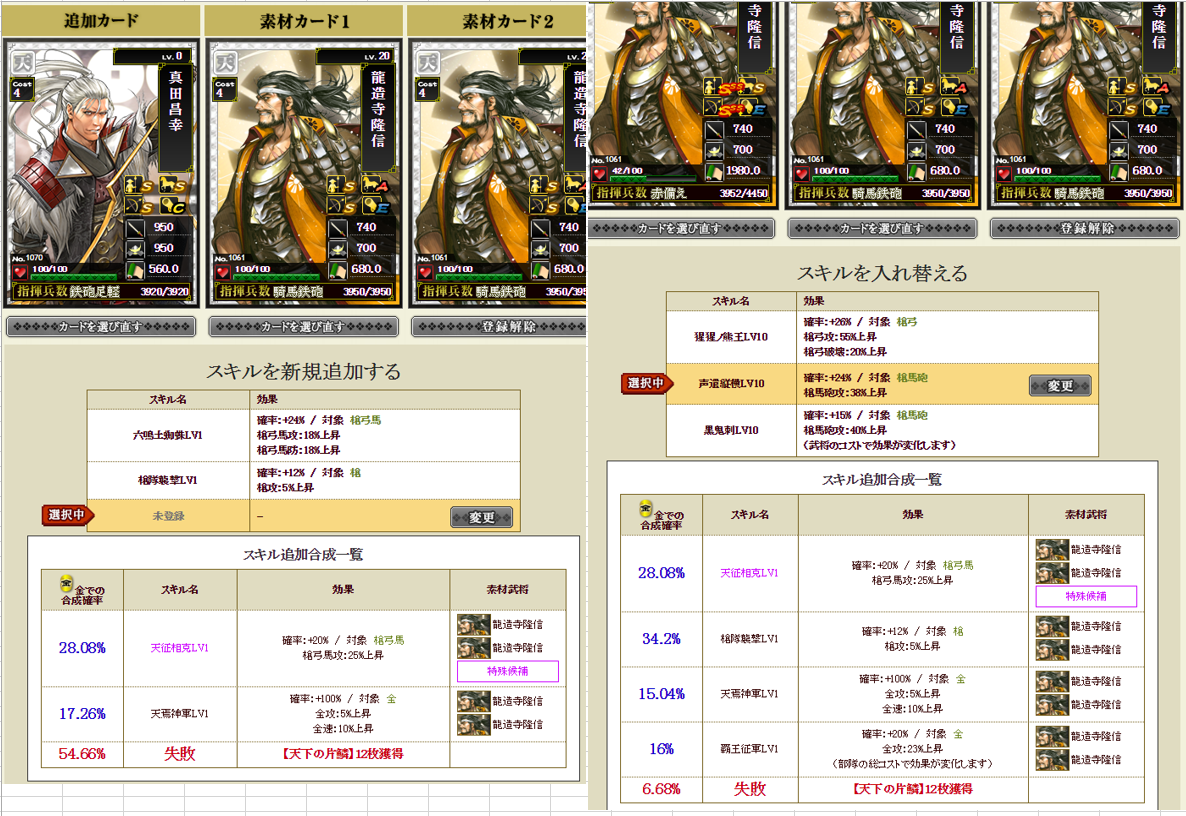
Task: Click the gold coin icon in left table header
Action: (67, 584)
